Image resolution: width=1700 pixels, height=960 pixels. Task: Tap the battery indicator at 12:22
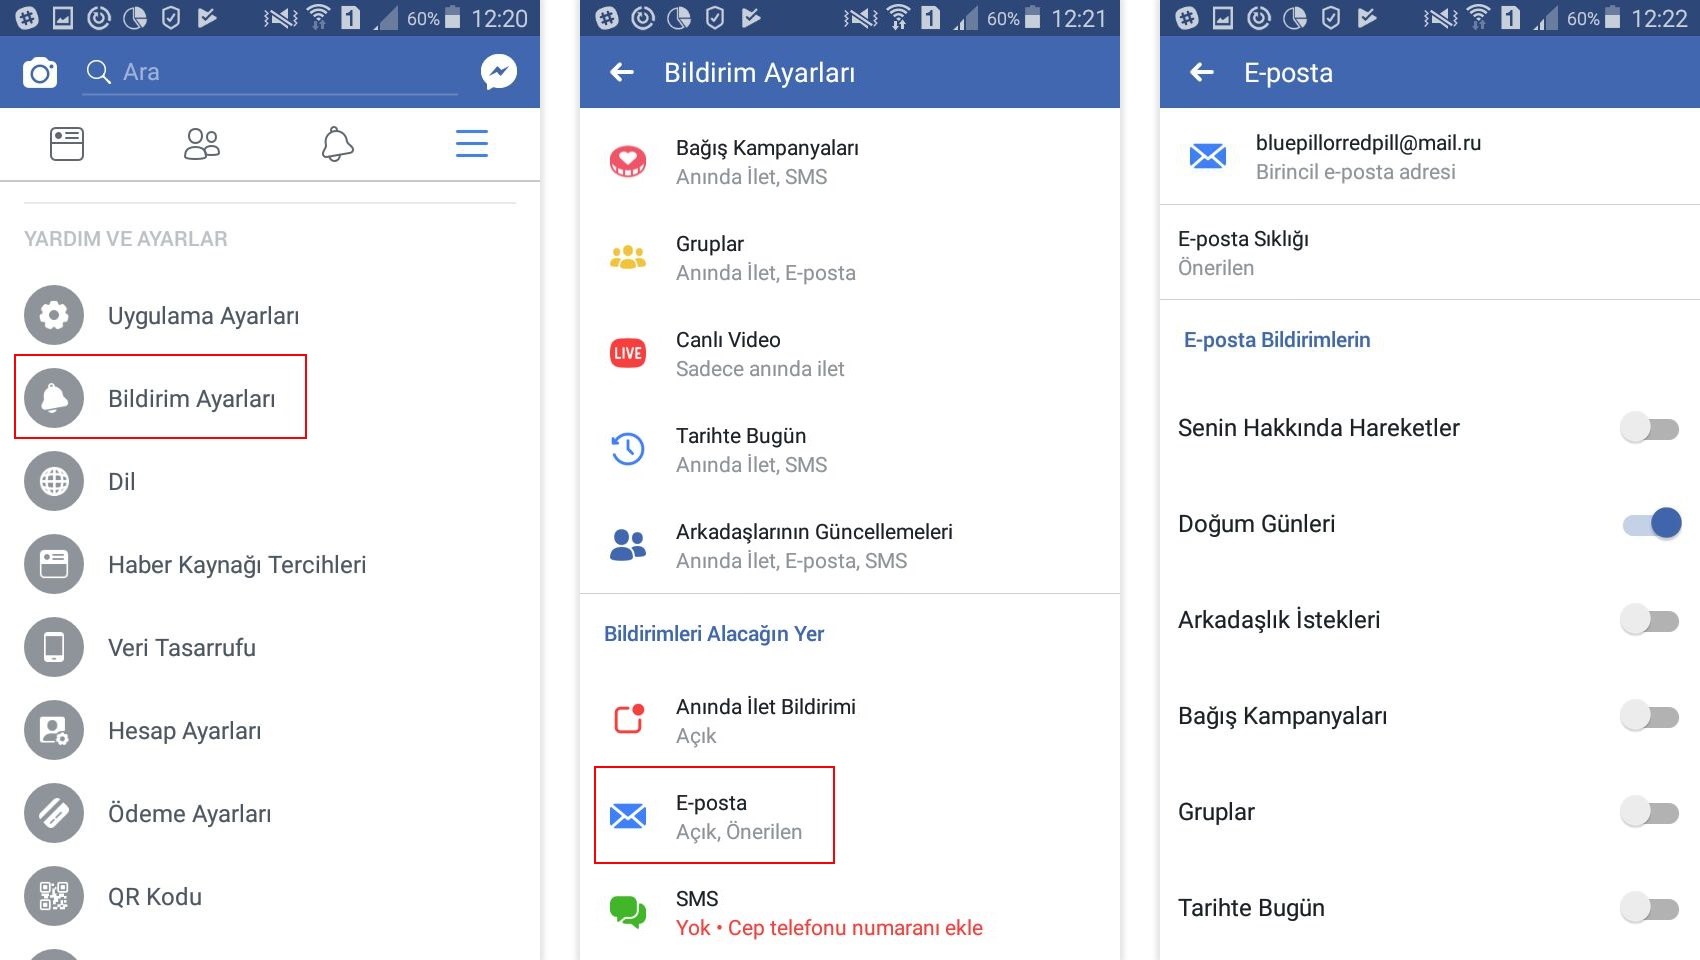tap(1612, 17)
